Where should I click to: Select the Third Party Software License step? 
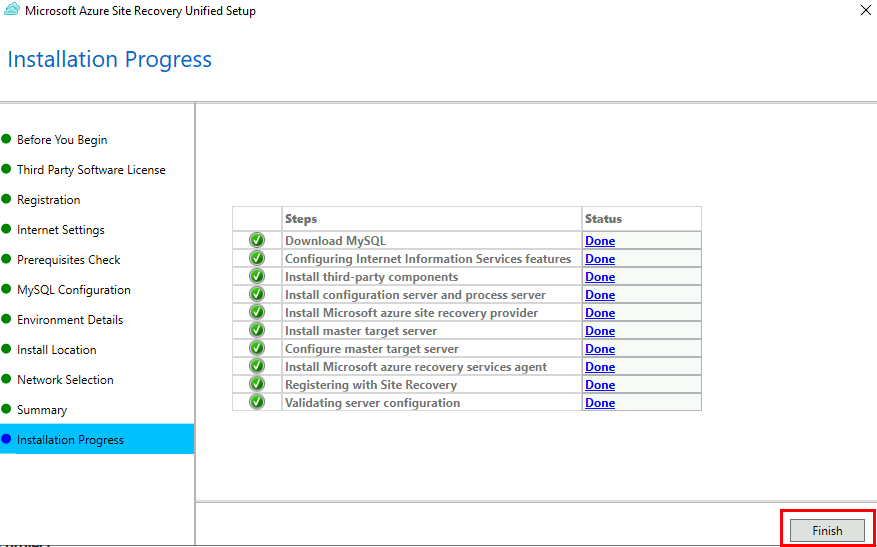coord(91,169)
